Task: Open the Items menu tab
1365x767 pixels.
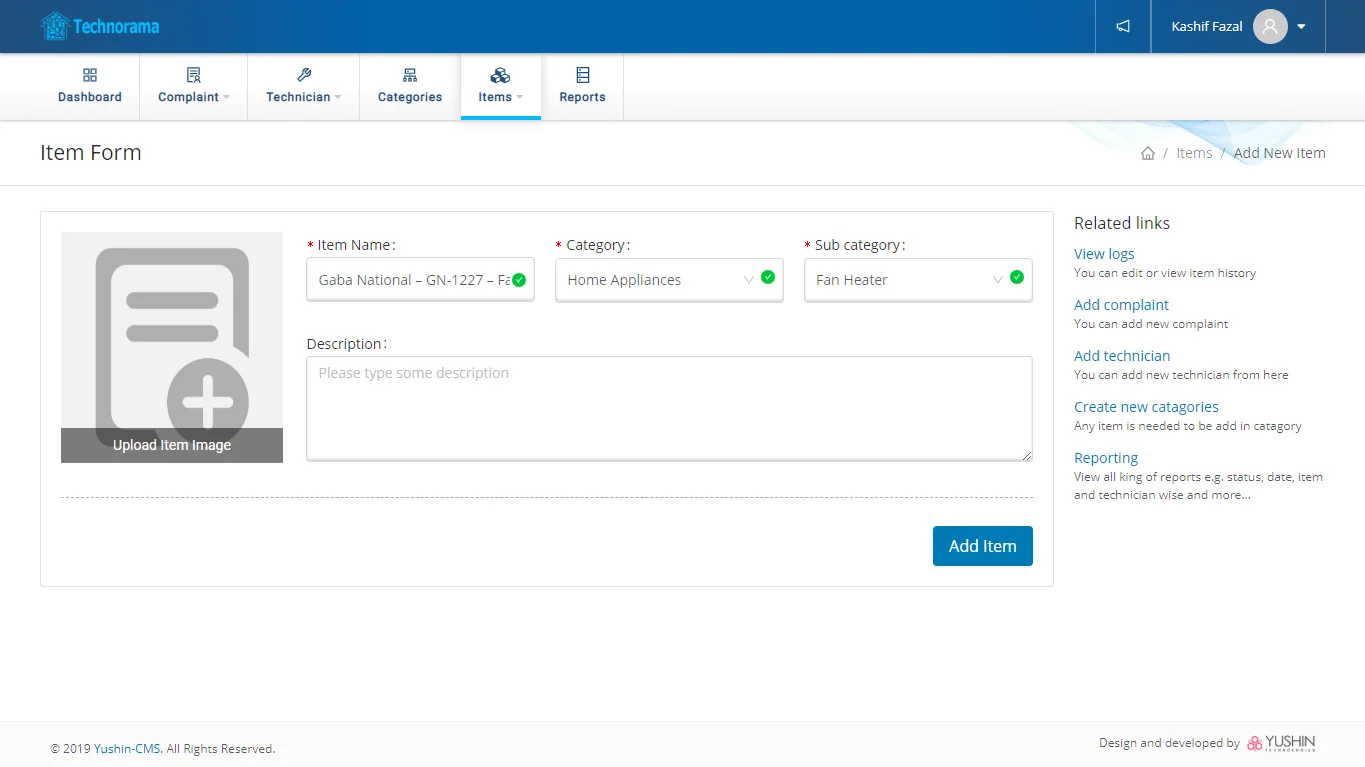Action: click(x=500, y=87)
